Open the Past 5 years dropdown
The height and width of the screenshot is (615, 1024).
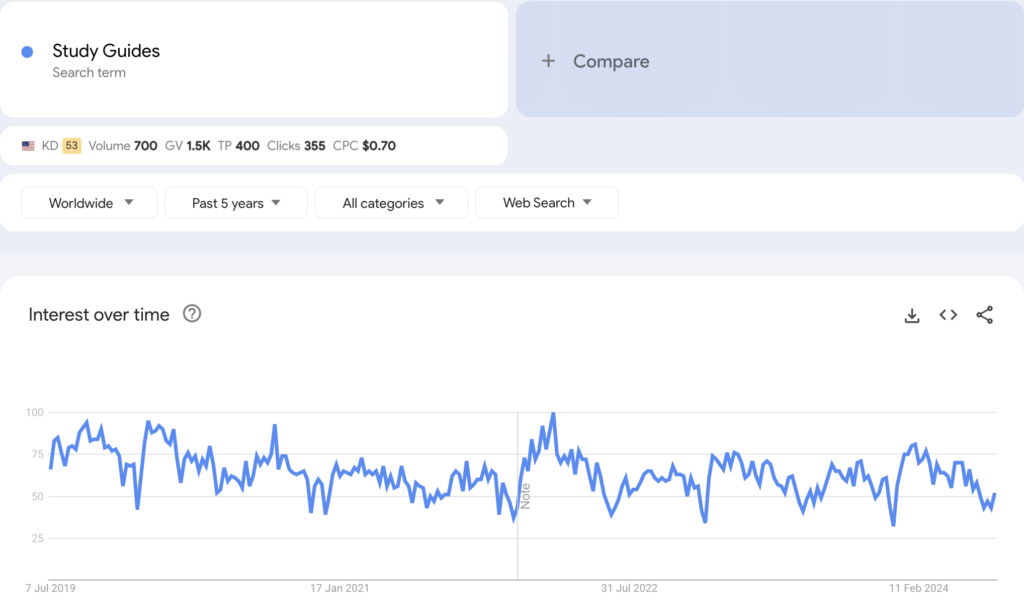coord(236,203)
